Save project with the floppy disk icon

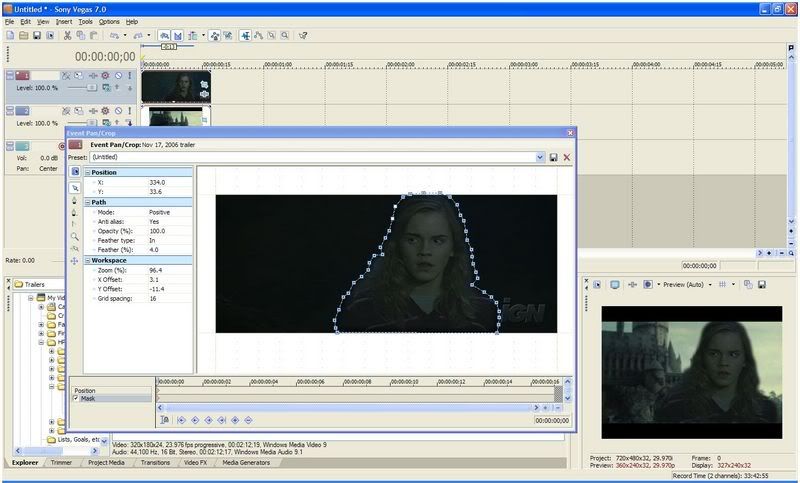tap(37, 35)
